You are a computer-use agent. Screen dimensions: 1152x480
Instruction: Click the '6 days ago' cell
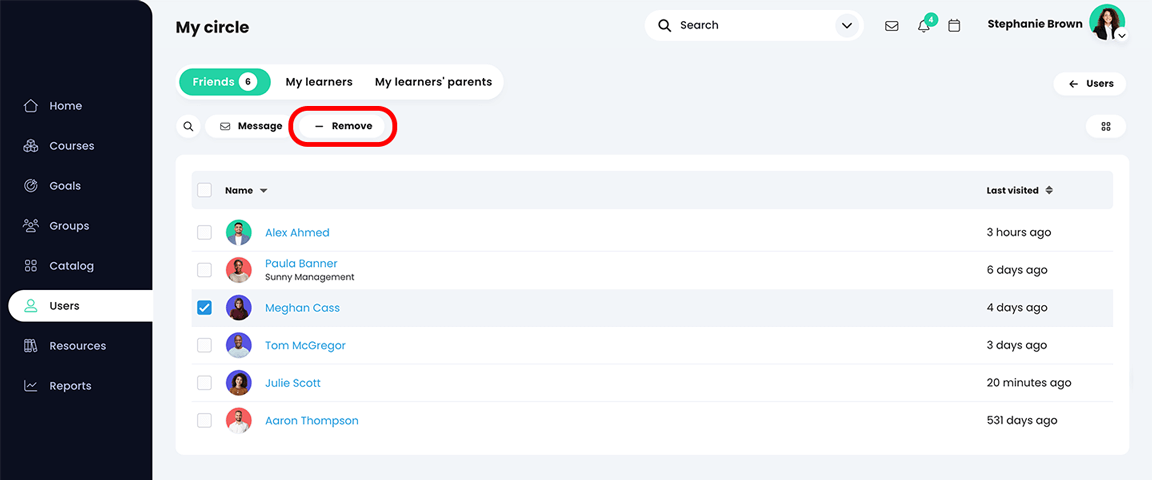pyautogui.click(x=1017, y=271)
